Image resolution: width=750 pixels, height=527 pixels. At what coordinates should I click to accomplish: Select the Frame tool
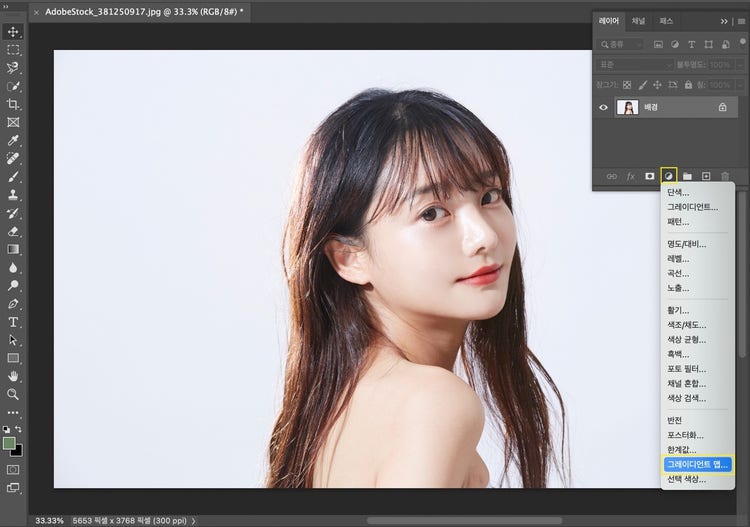pos(13,122)
